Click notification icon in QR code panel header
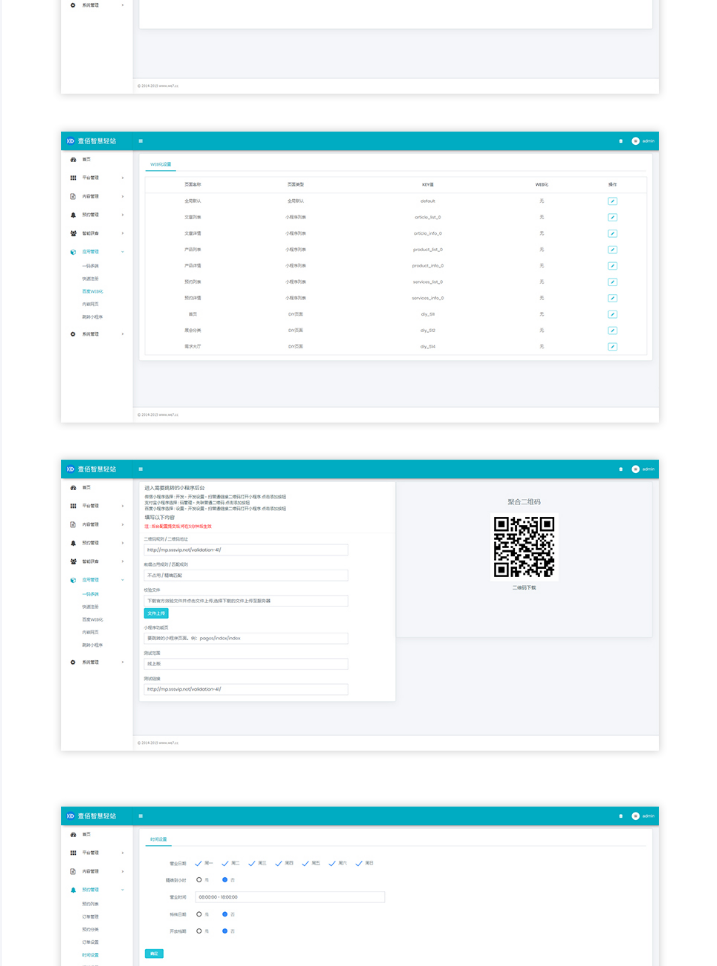This screenshot has height=966, width=717. [620, 469]
